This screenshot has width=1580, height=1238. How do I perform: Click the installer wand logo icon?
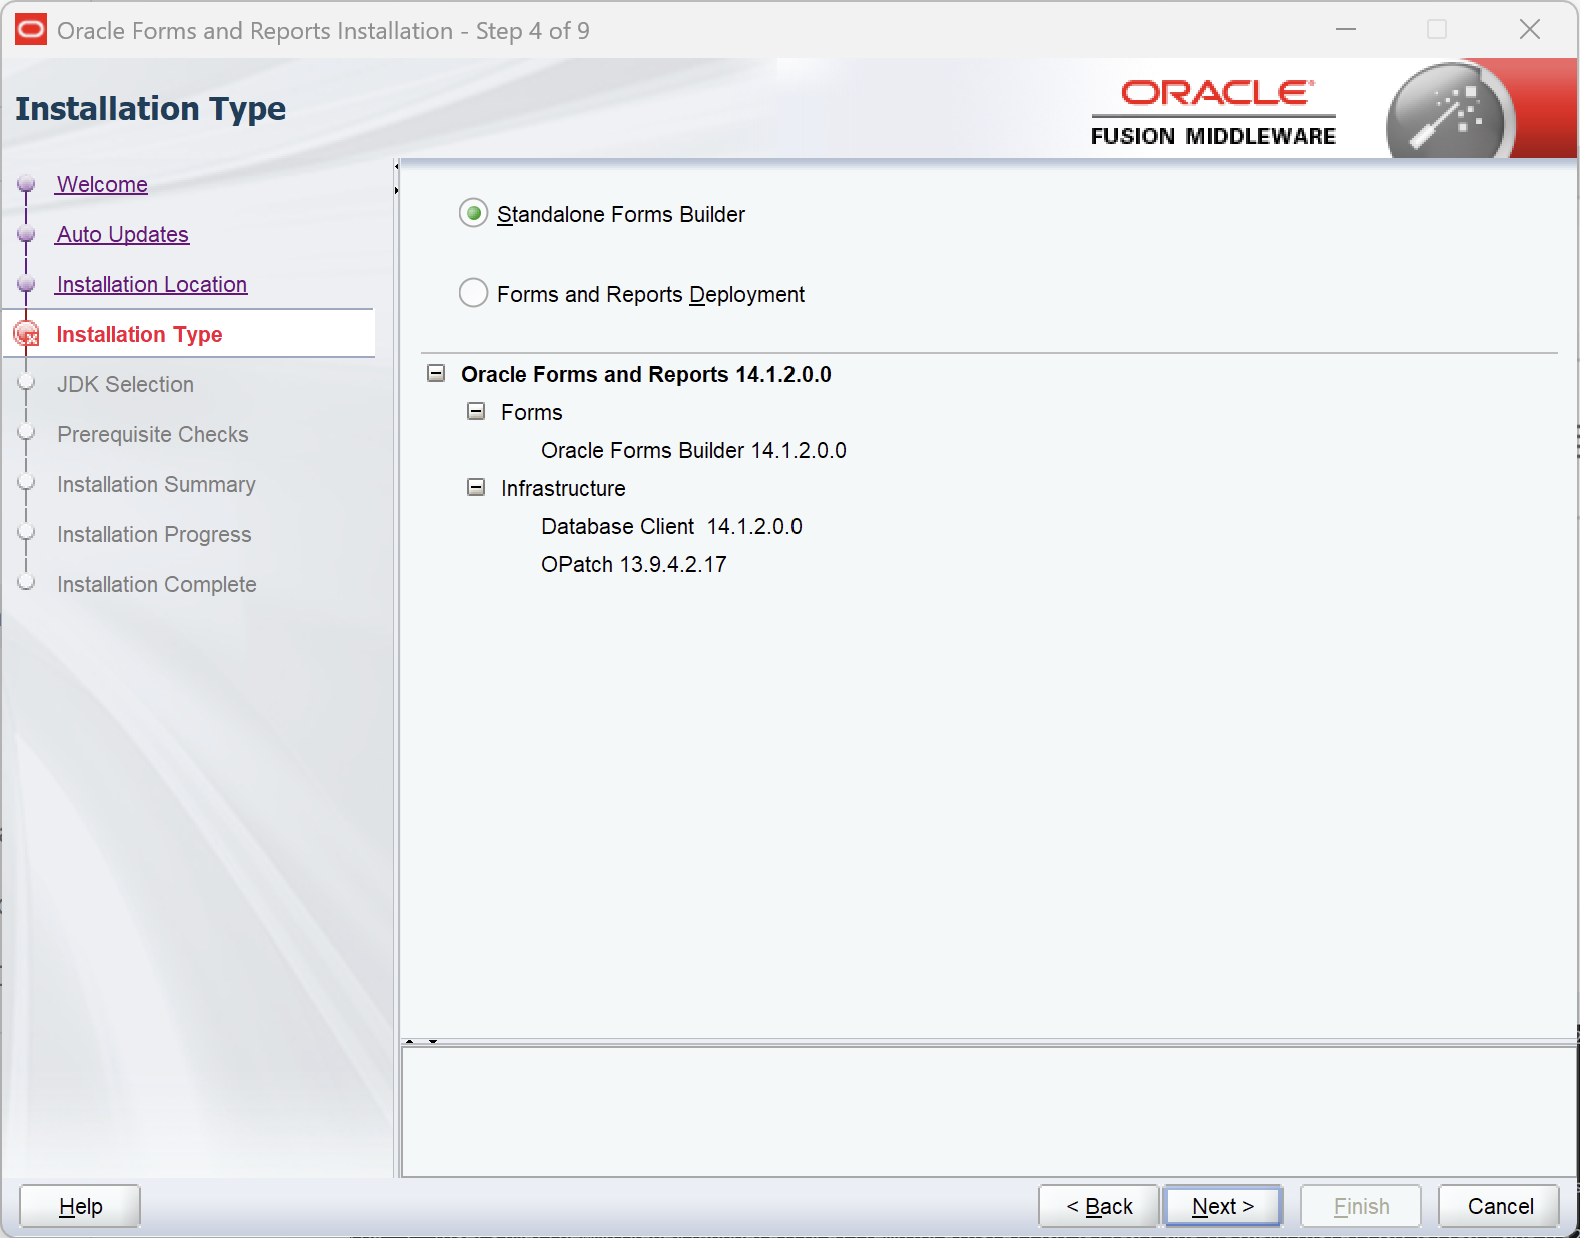coord(1450,112)
